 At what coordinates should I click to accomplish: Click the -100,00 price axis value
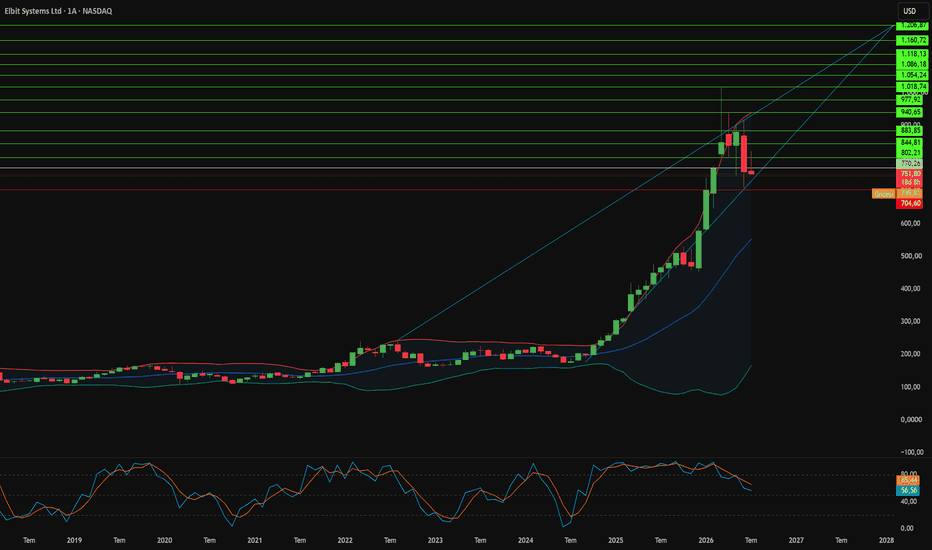click(x=911, y=452)
